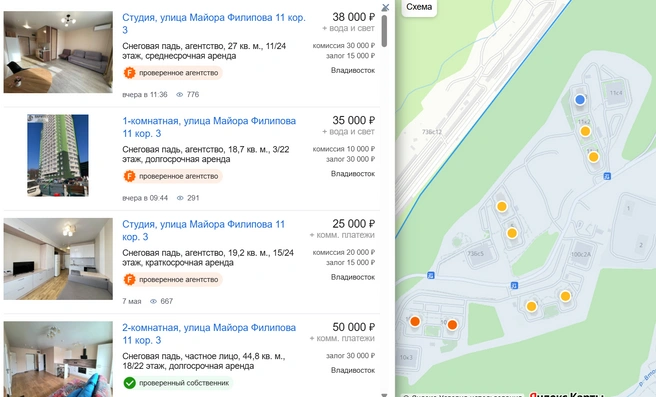Select the yellow marker on building 11к2
Image resolution: width=656 pixels, height=397 pixels.
(585, 131)
